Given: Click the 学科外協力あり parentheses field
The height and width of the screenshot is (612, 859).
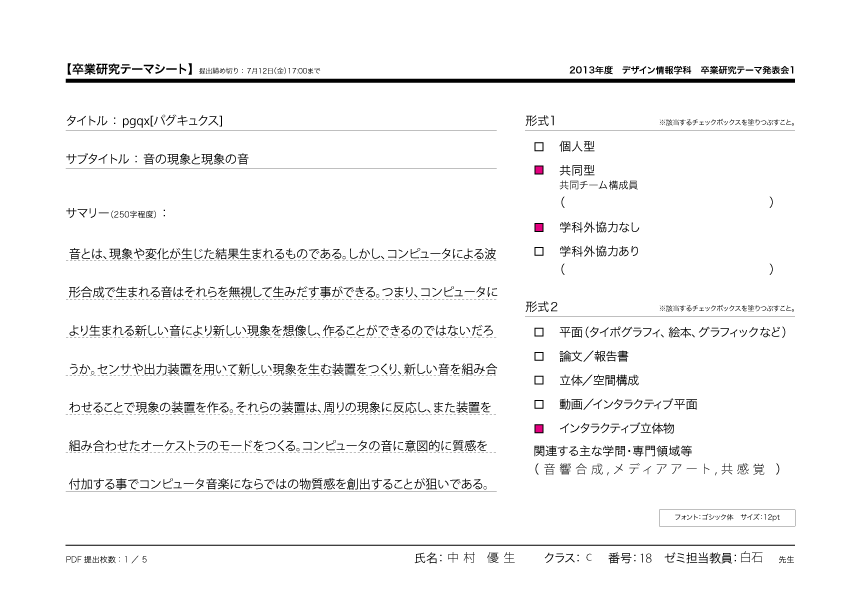Looking at the screenshot, I should [x=667, y=269].
